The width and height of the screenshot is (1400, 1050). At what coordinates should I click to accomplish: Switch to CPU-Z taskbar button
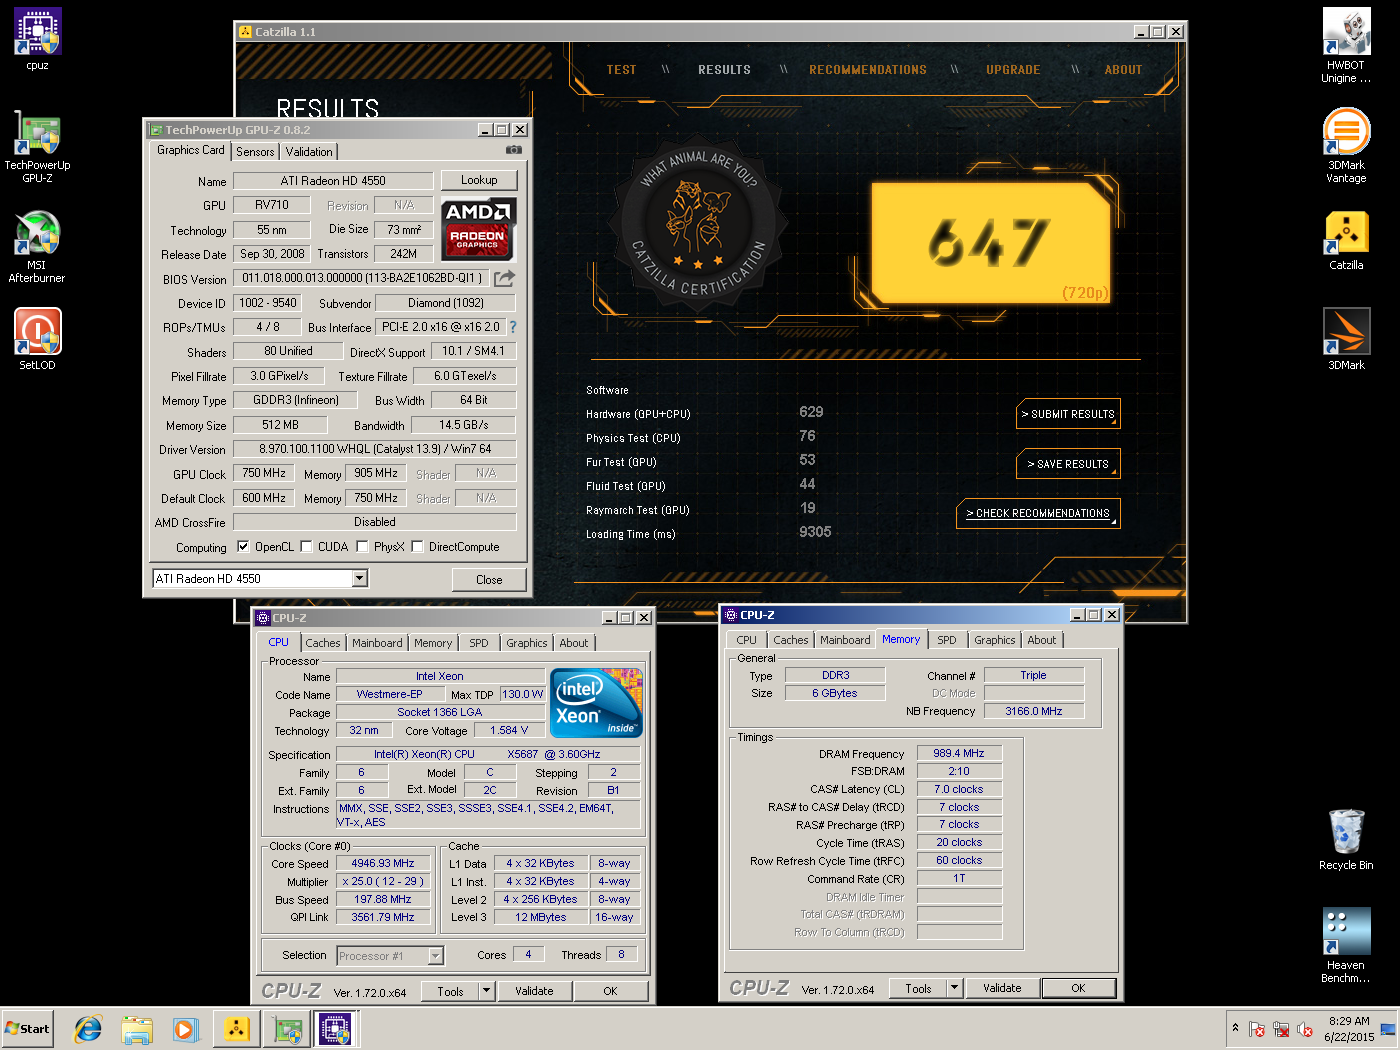tap(335, 1028)
